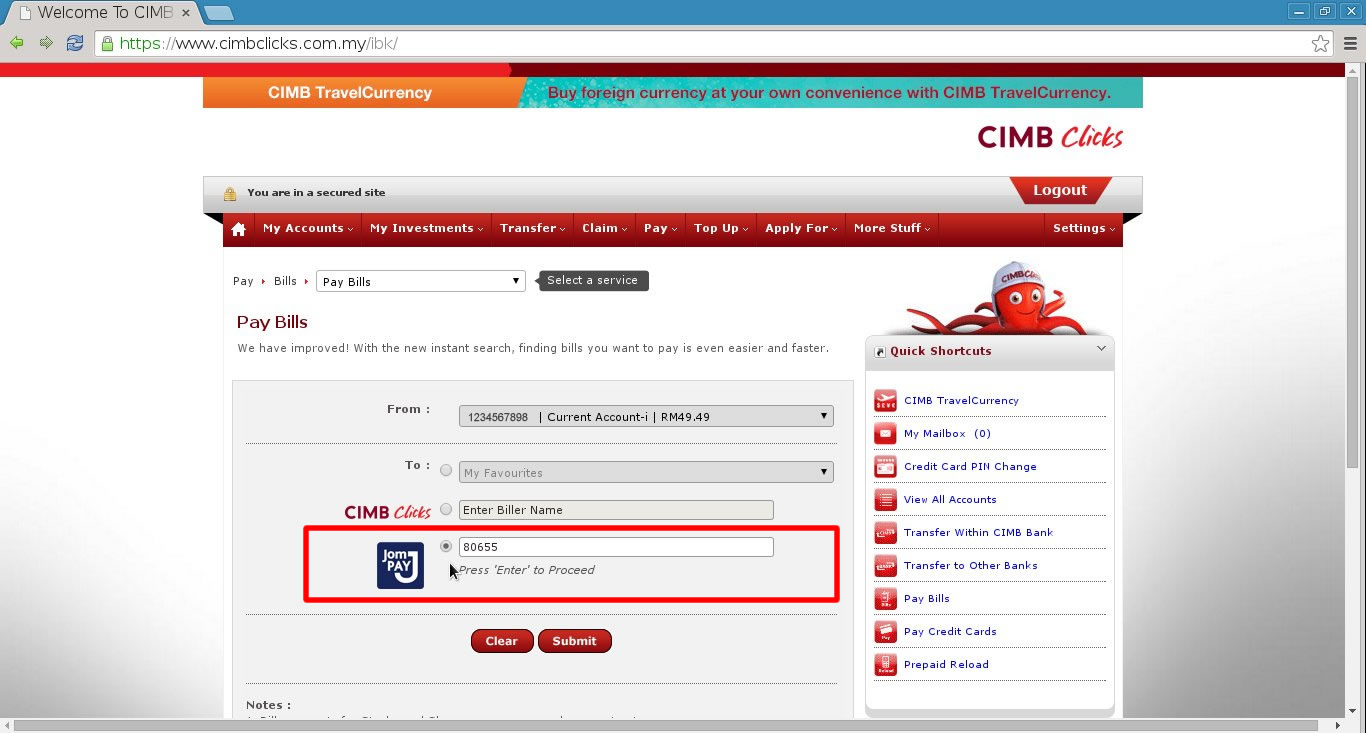1366x733 pixels.
Task: Click the CIMB TravelCurrency shortcut icon
Action: point(885,401)
